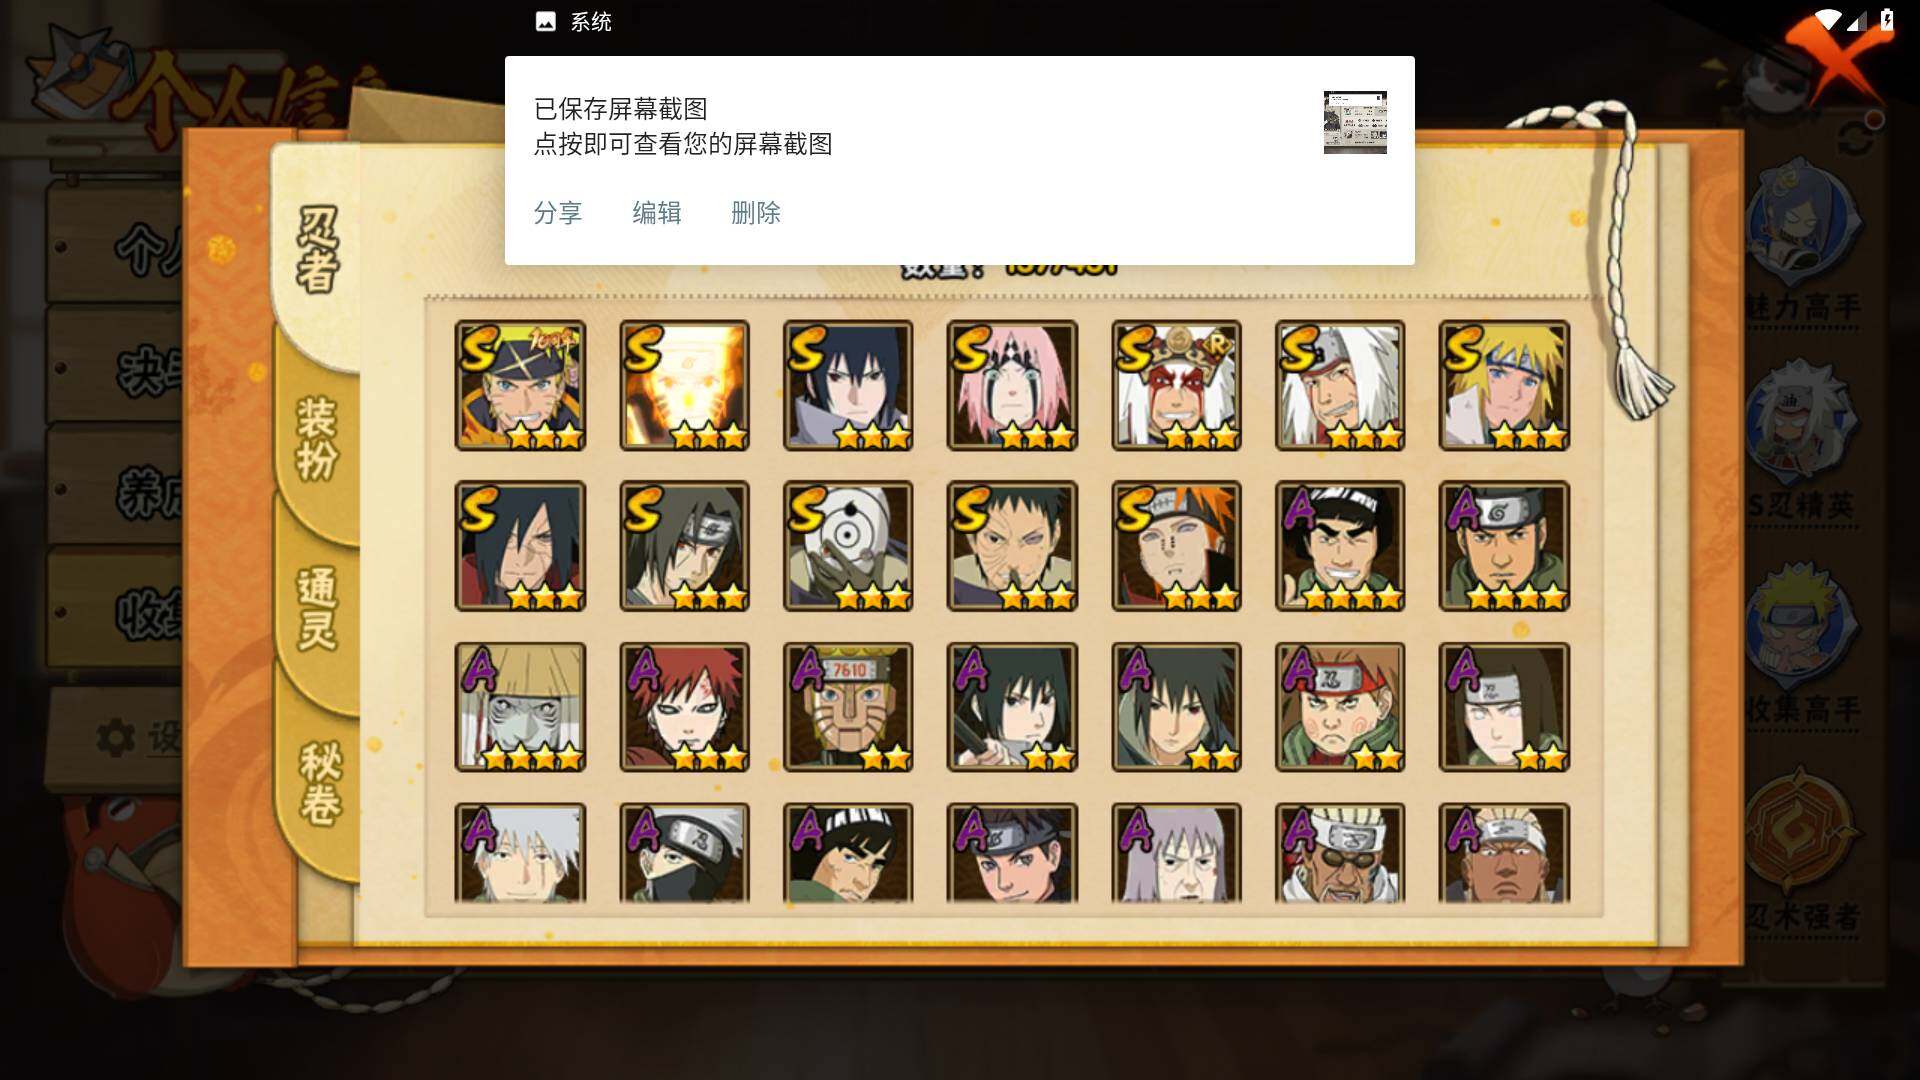
Task: Tap 分享 in the screenshot notification
Action: point(558,213)
